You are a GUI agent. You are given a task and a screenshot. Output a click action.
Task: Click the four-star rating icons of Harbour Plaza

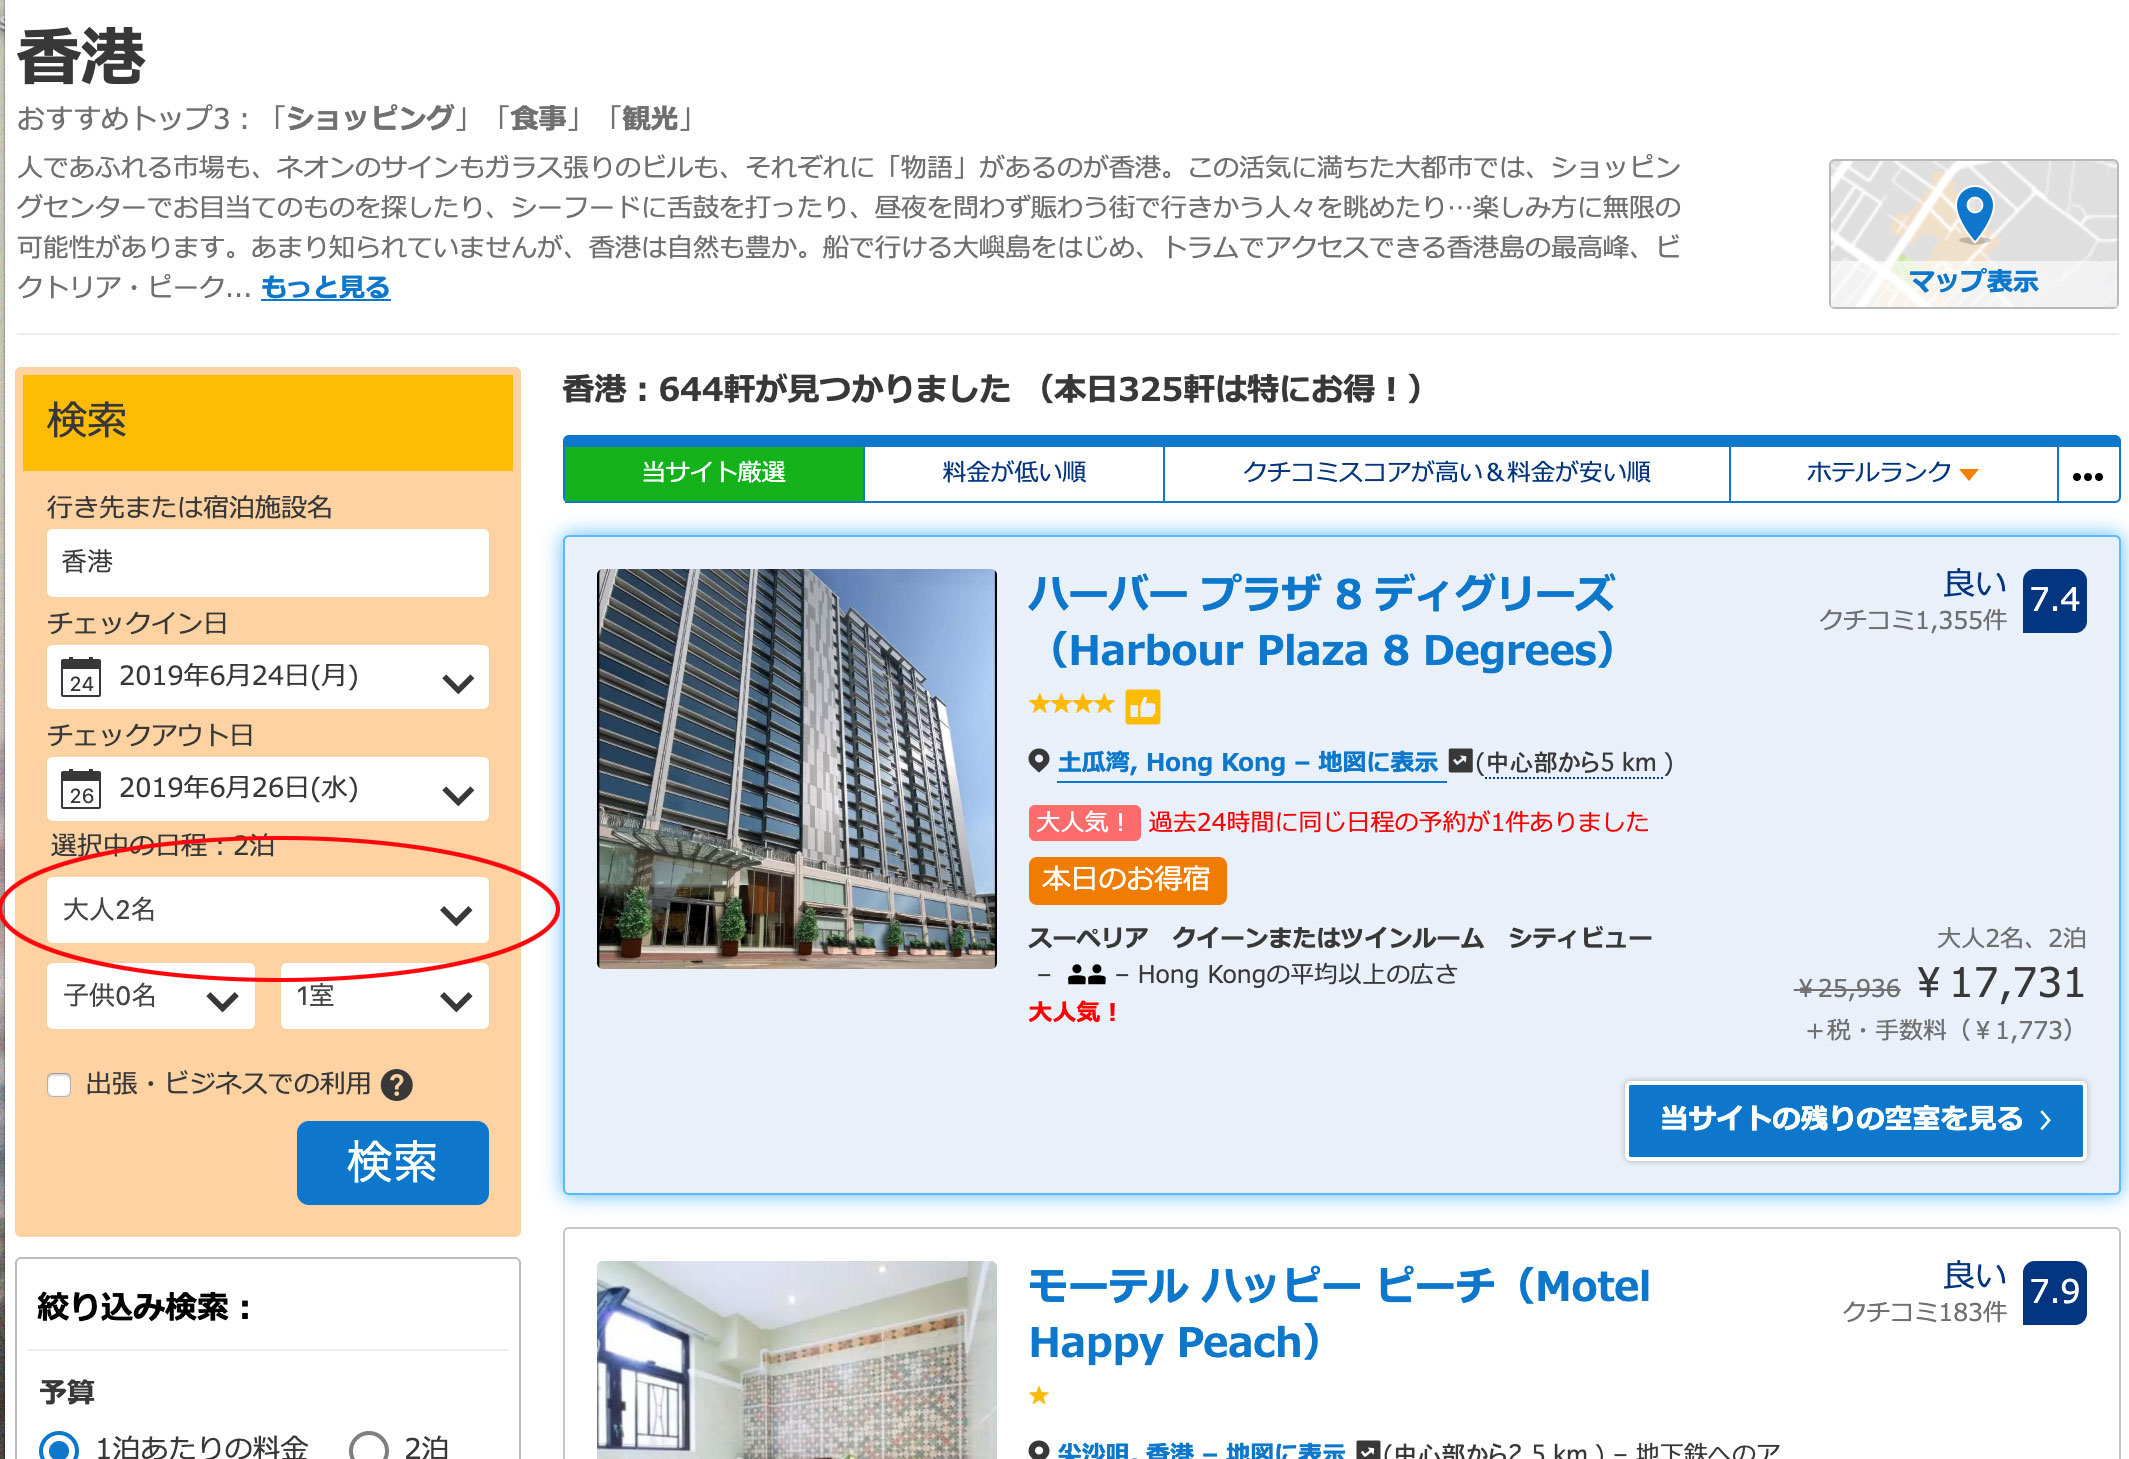[x=1071, y=704]
